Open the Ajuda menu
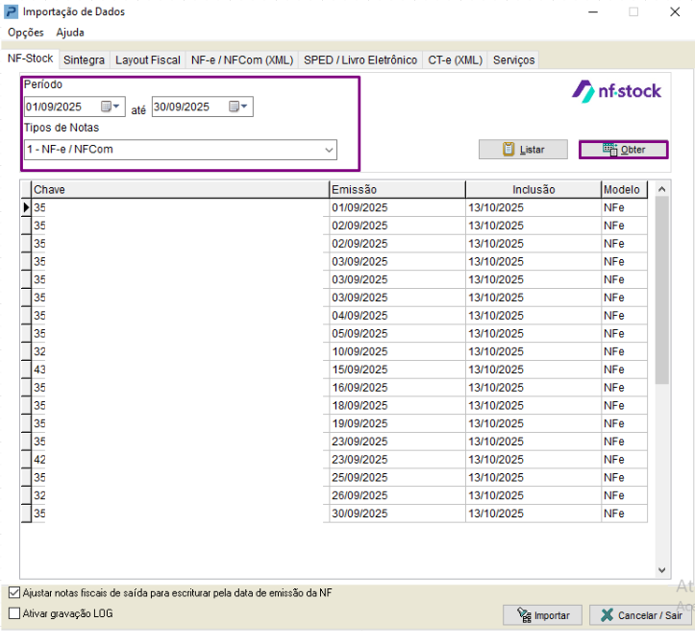Viewport: 695px width, 631px height. tap(70, 32)
